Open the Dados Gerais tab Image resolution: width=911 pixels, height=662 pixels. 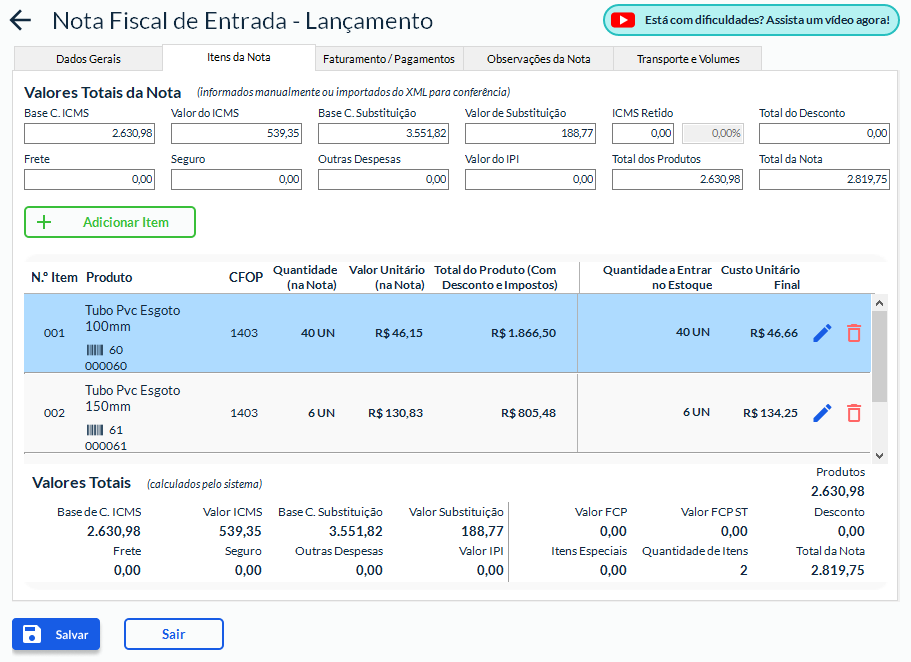pos(88,59)
